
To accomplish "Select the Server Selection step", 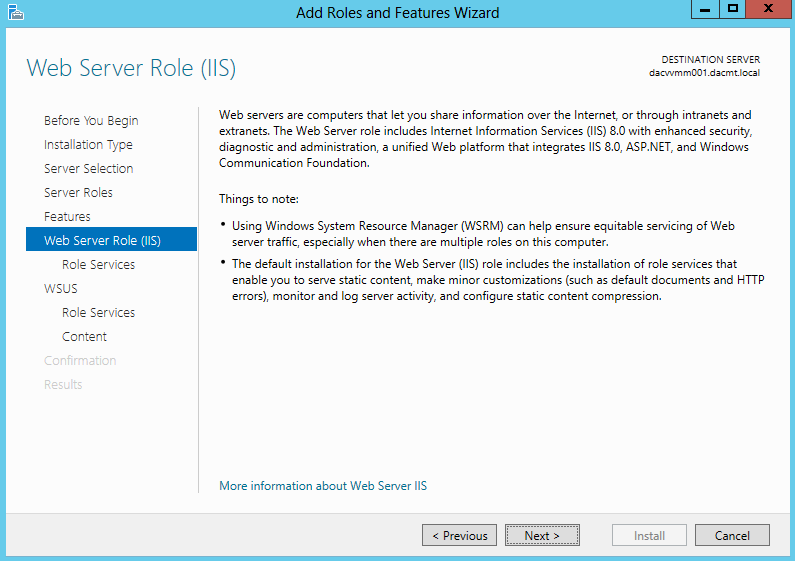I will [x=88, y=168].
